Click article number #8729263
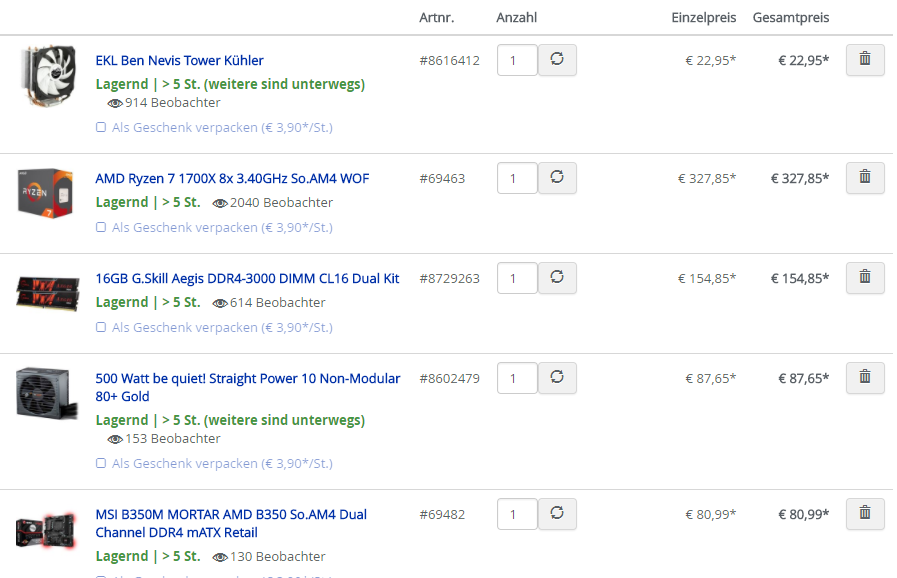897x578 pixels. (x=449, y=279)
